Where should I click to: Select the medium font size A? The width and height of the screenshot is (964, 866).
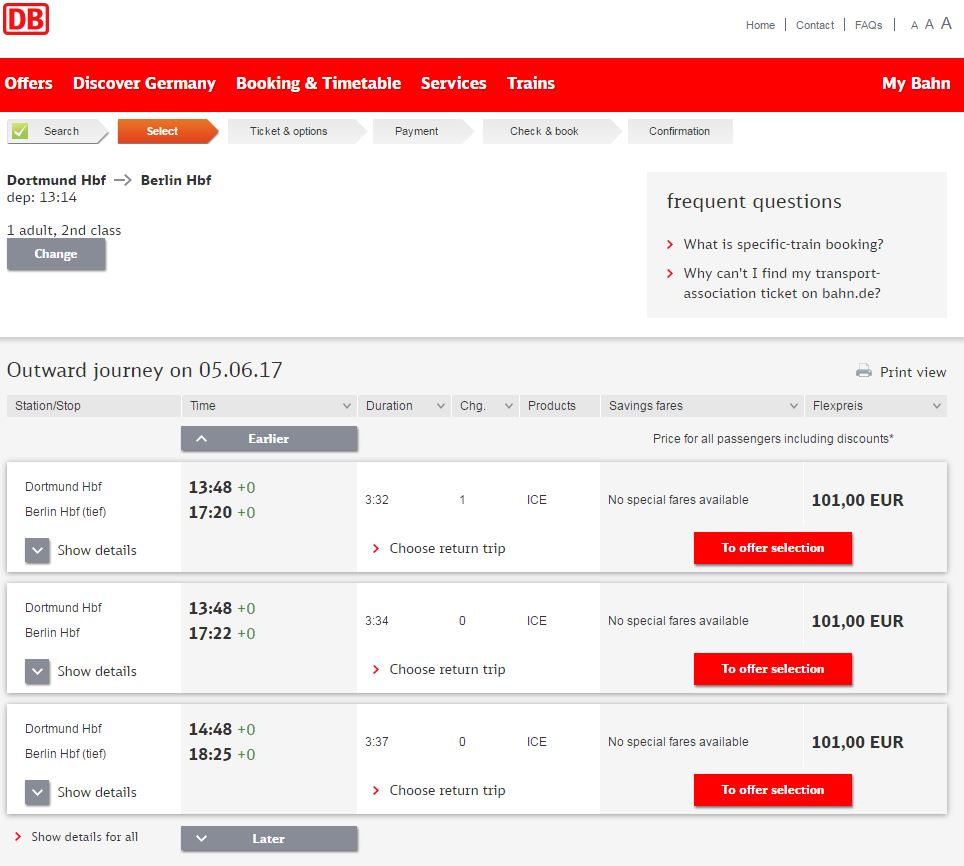(929, 25)
